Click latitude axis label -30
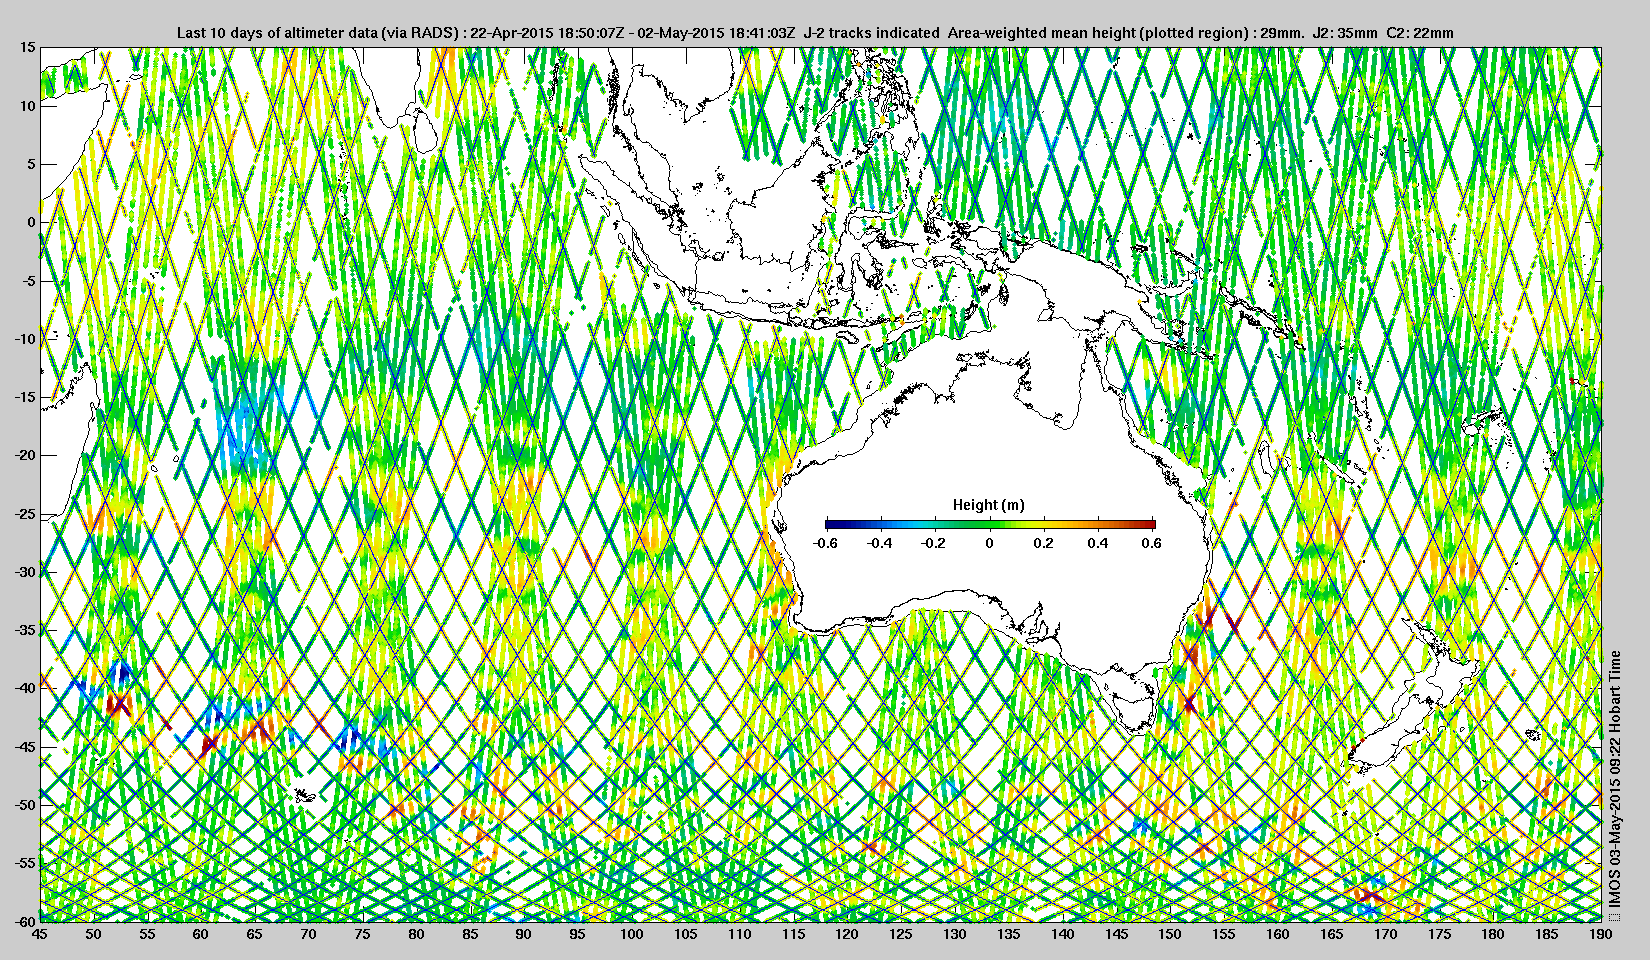Viewport: 1650px width, 960px height. (x=25, y=572)
